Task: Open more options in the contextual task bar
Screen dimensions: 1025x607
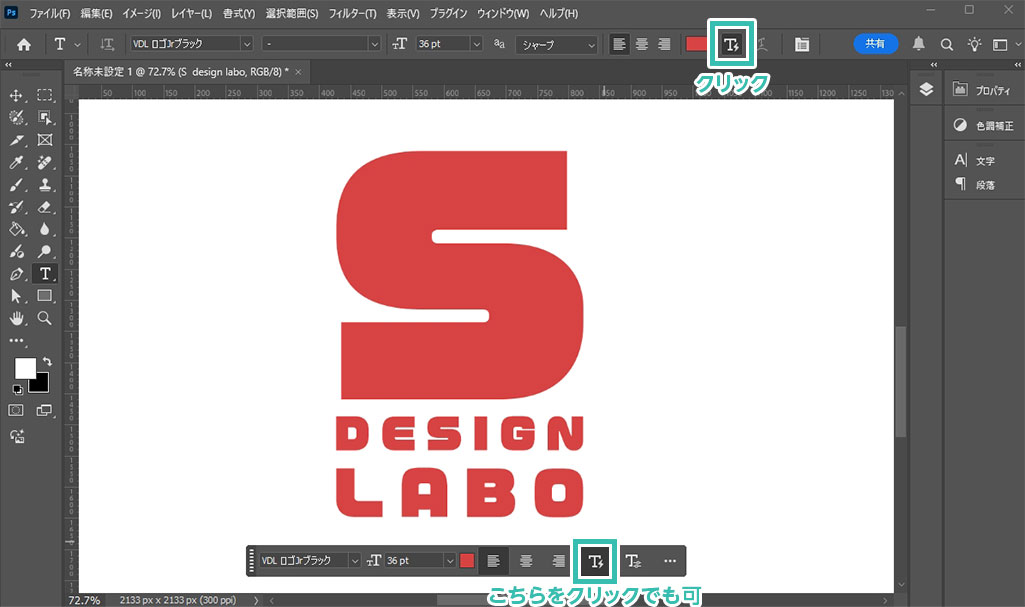Action: click(669, 561)
